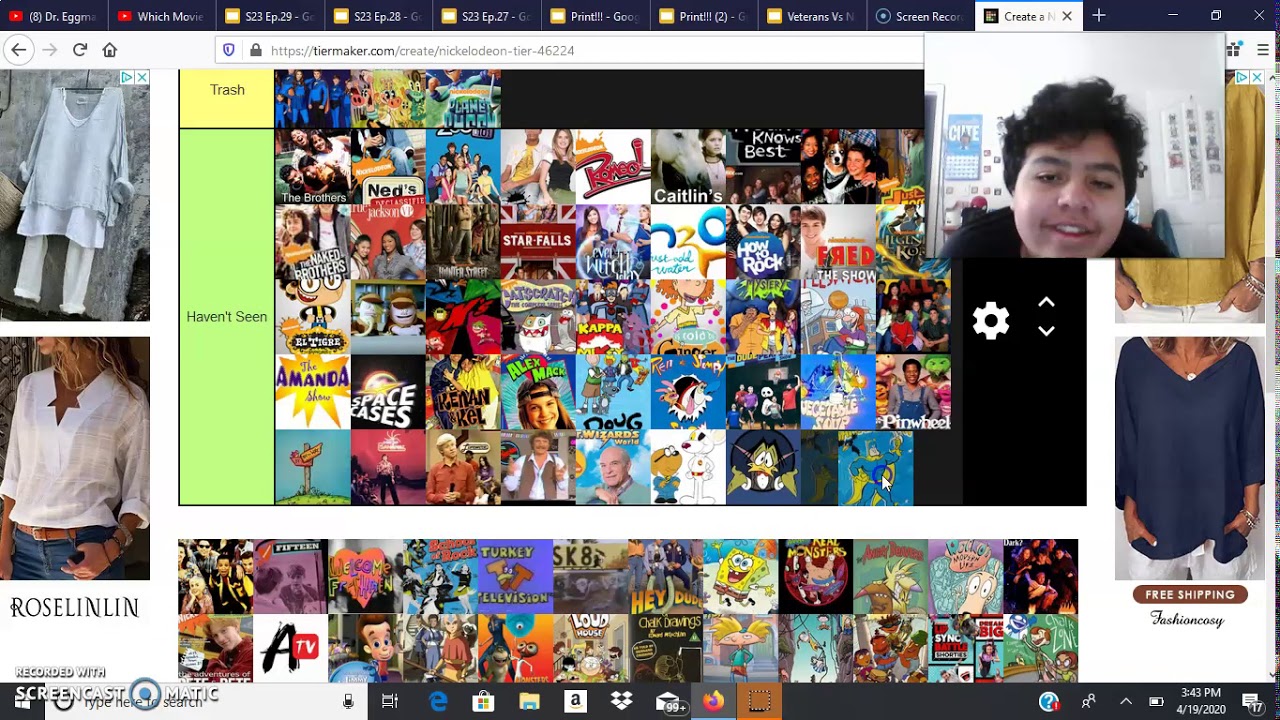Switch to the Dr. Eggman YouTube tab
This screenshot has height=720, width=1280.
pyautogui.click(x=54, y=16)
